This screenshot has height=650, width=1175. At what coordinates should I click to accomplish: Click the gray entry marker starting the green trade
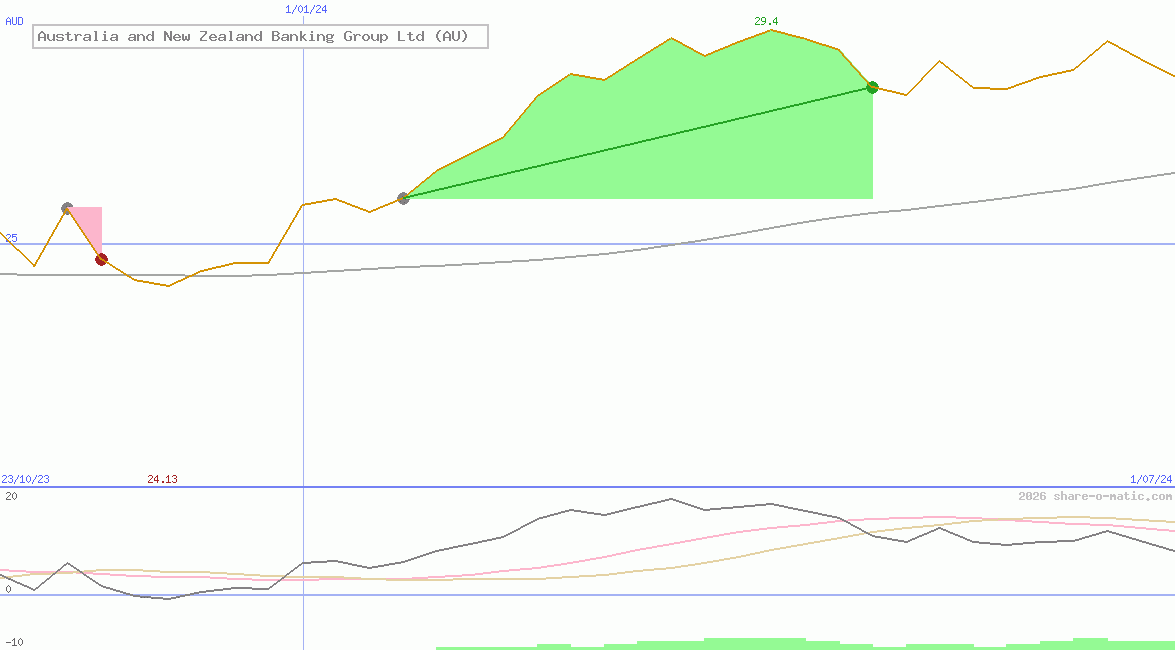(403, 198)
